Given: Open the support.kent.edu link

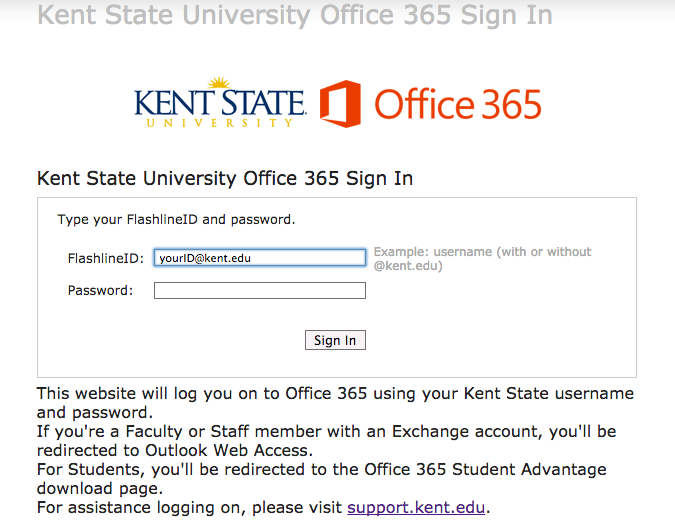Looking at the screenshot, I should pyautogui.click(x=416, y=508).
